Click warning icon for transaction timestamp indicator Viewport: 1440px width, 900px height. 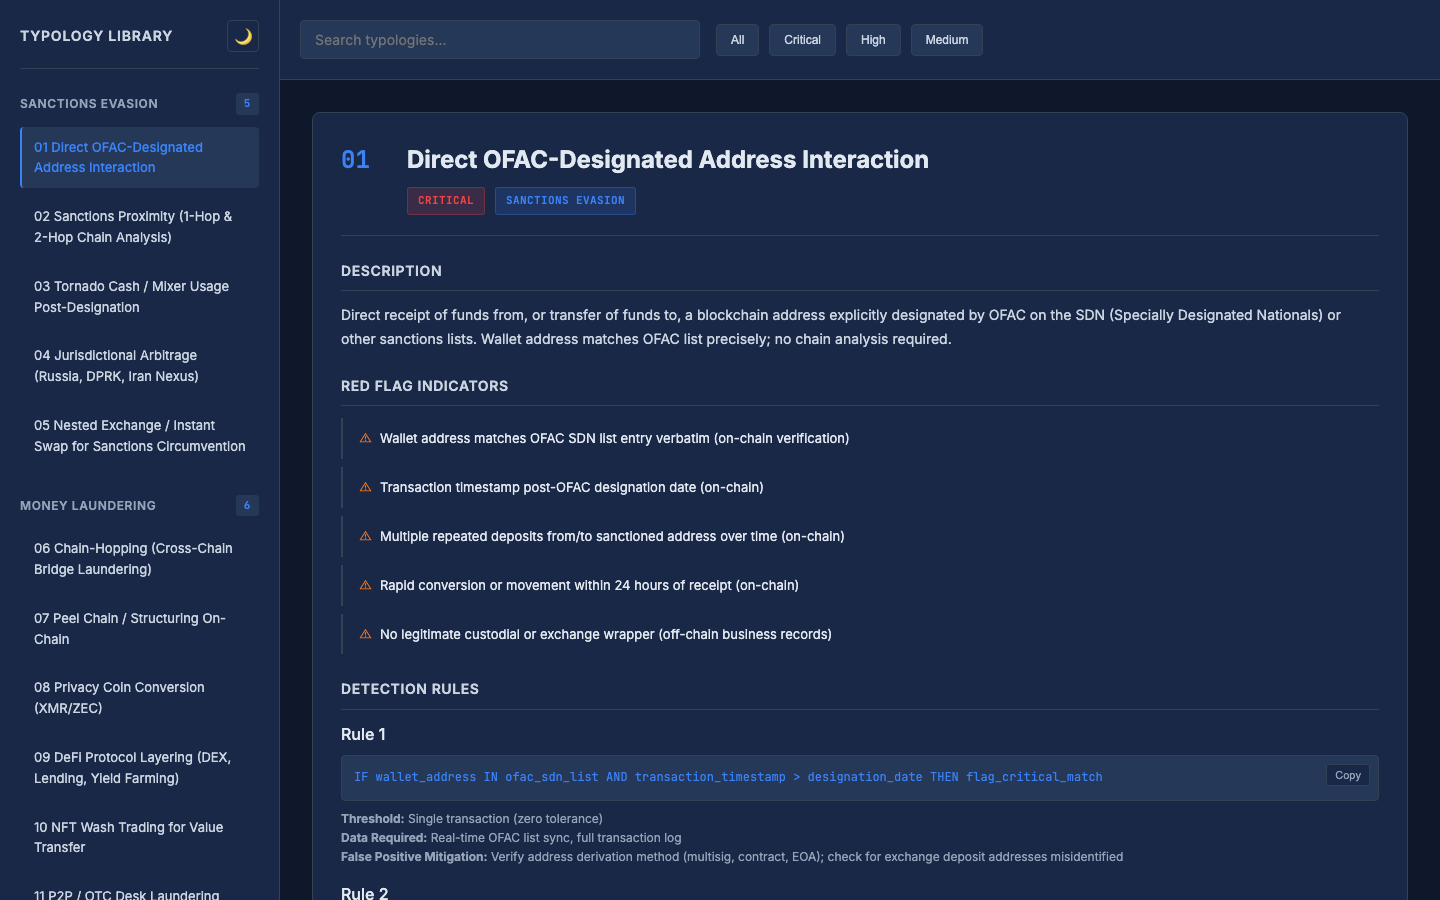tap(365, 487)
